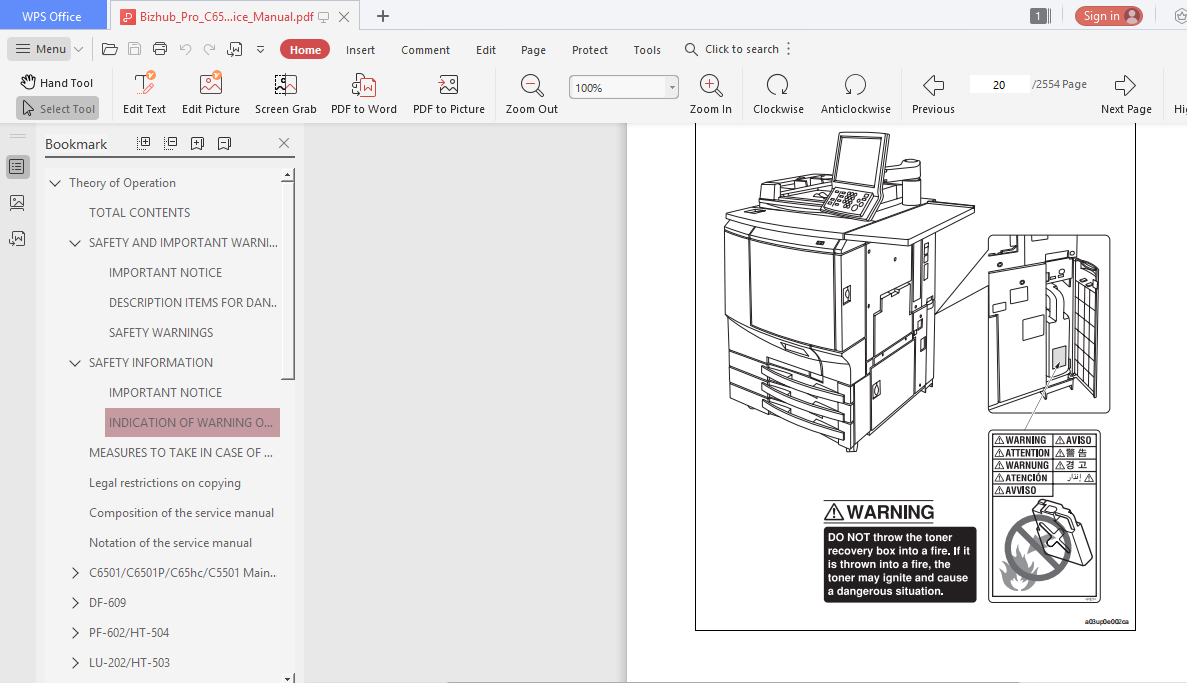Click the Sign in button
This screenshot has width=1187, height=683.
(1109, 16)
